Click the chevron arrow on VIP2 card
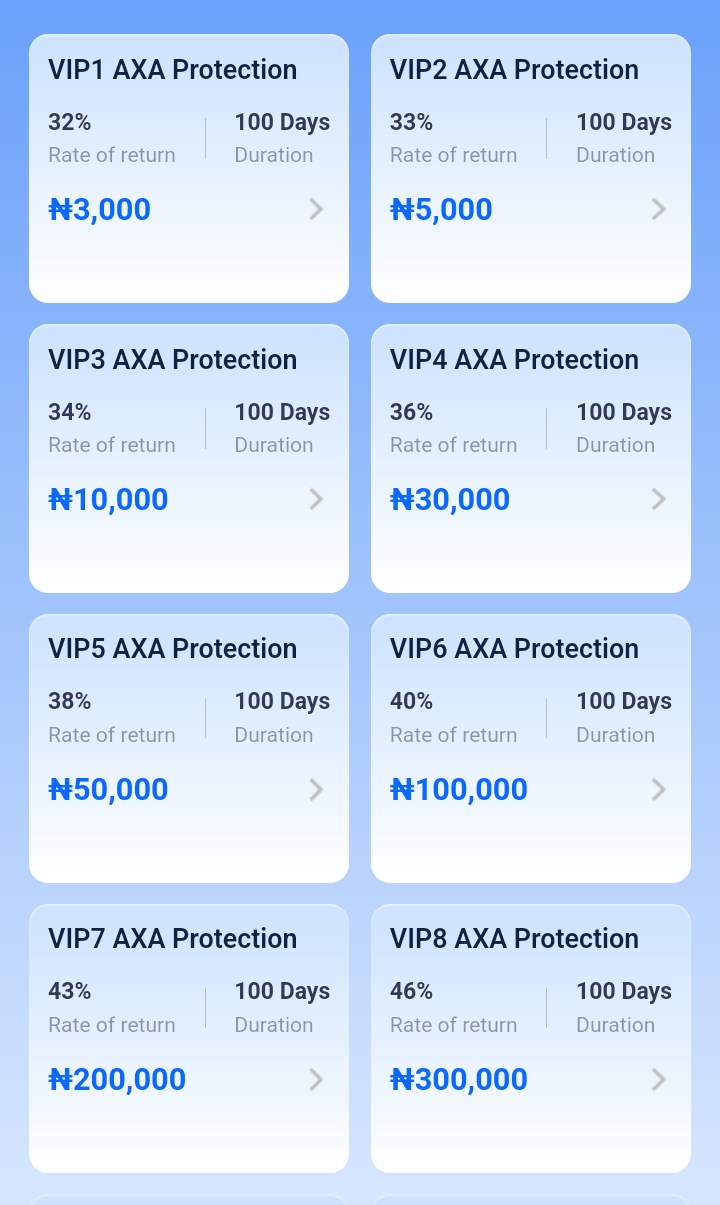 click(x=658, y=209)
